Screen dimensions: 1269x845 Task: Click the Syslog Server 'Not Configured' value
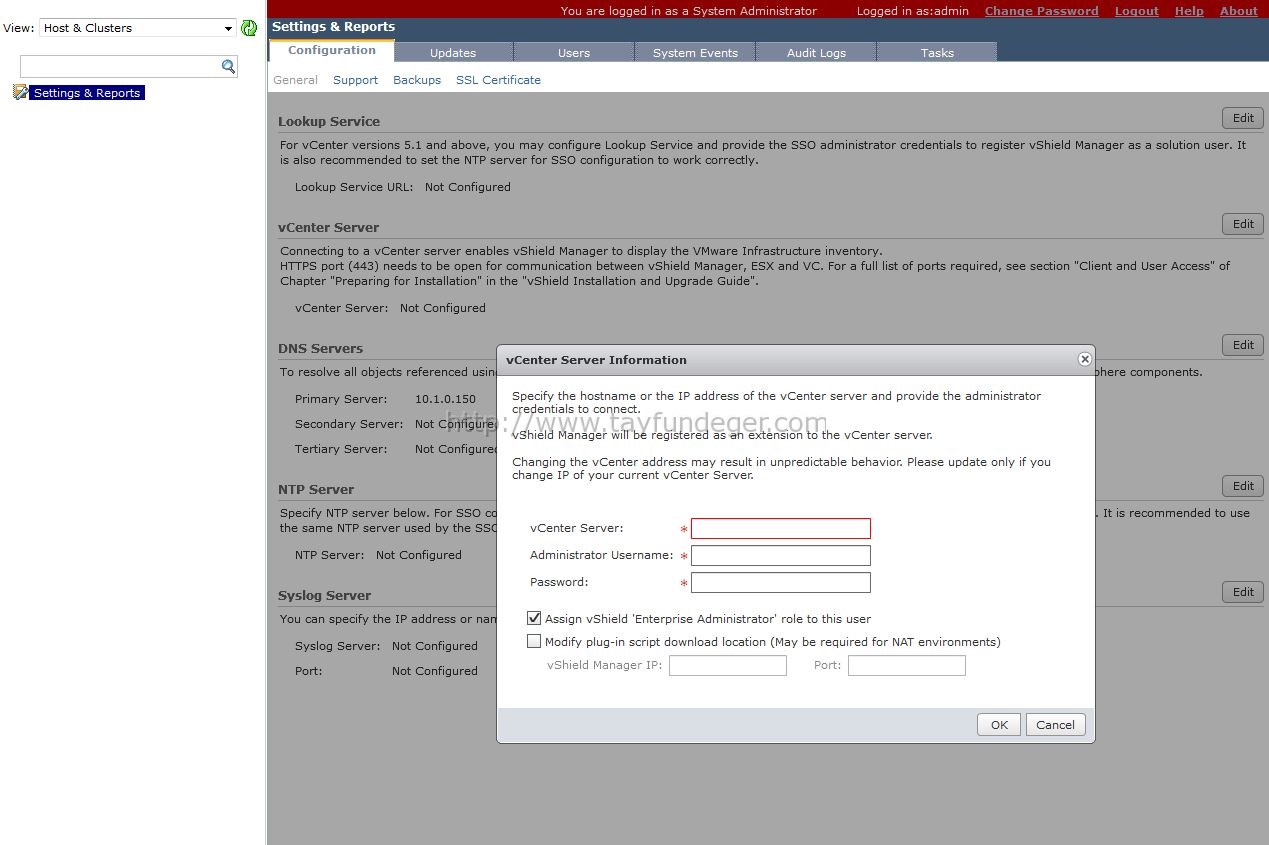(x=434, y=646)
